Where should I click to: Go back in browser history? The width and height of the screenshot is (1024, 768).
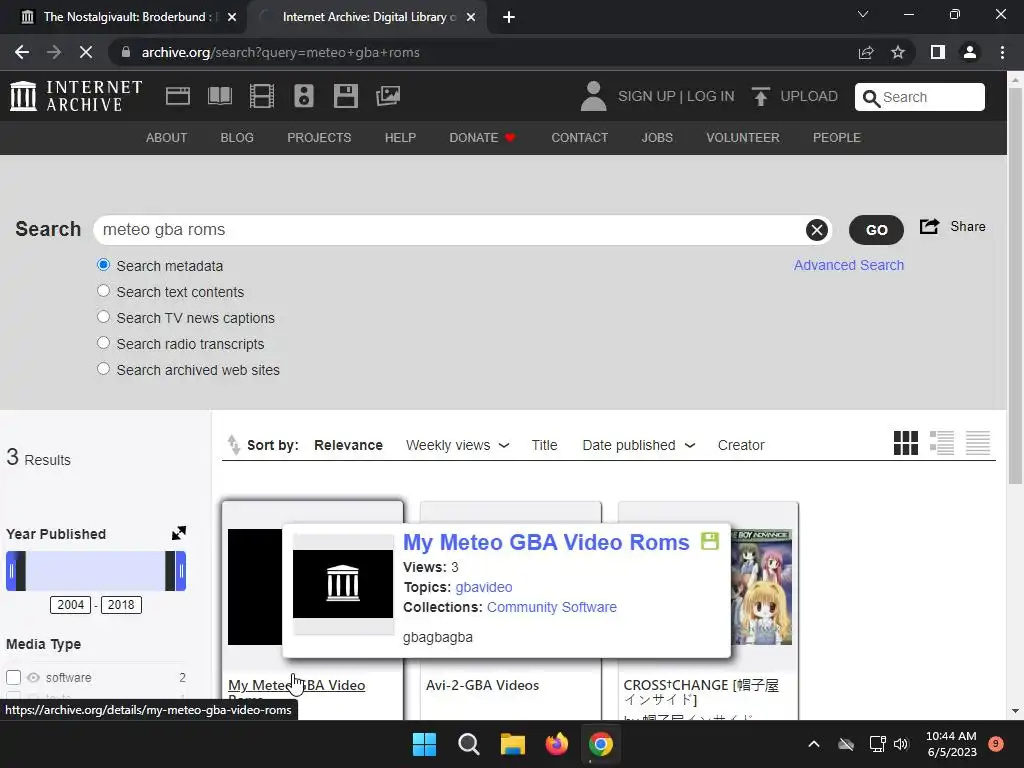click(22, 52)
